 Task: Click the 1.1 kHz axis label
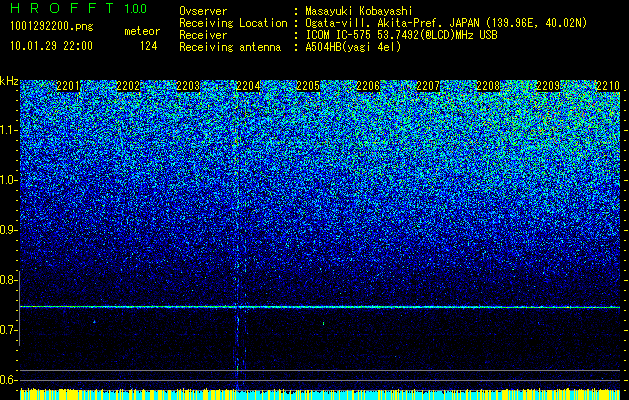(x=8, y=130)
